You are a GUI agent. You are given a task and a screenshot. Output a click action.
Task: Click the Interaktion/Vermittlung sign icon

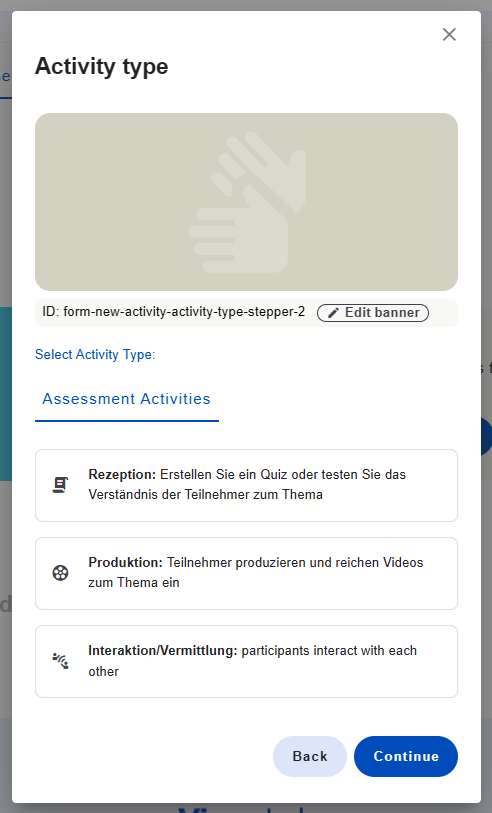(61, 661)
